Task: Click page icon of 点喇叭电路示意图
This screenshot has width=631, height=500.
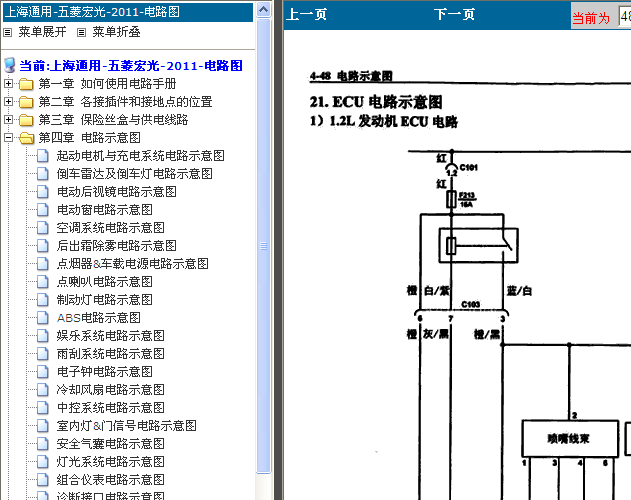Action: pyautogui.click(x=43, y=282)
